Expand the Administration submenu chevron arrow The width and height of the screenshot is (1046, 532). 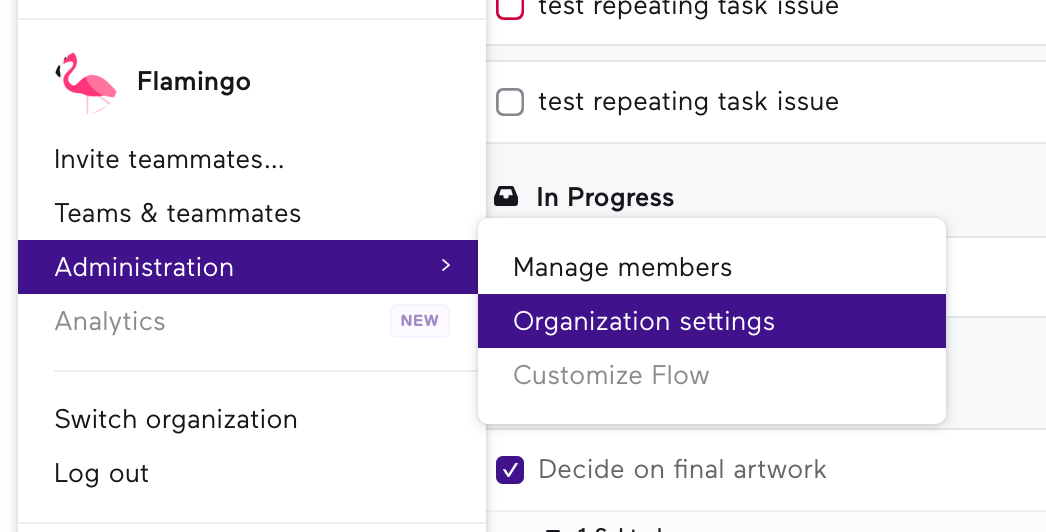click(x=446, y=266)
